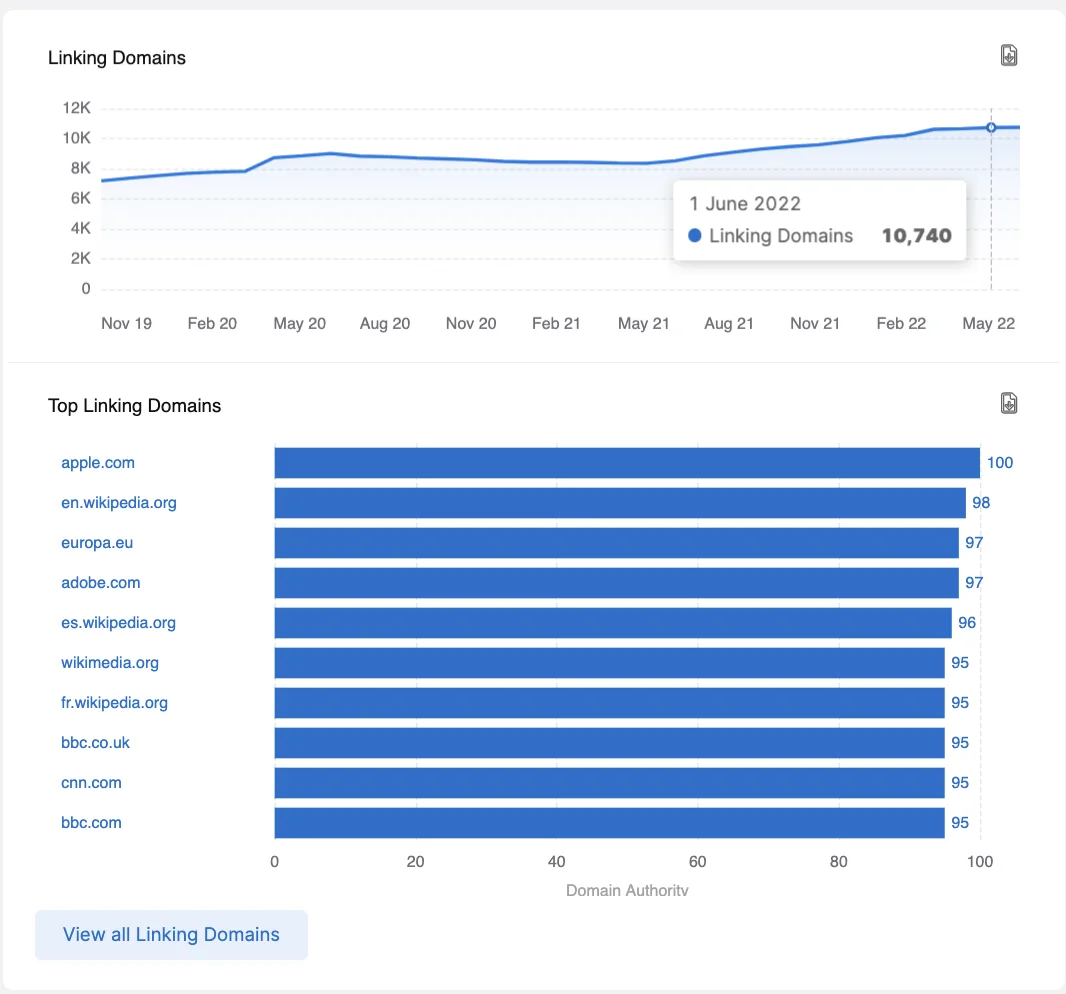1066x994 pixels.
Task: Open the en.wikipedia.org domain link
Action: [x=119, y=502]
